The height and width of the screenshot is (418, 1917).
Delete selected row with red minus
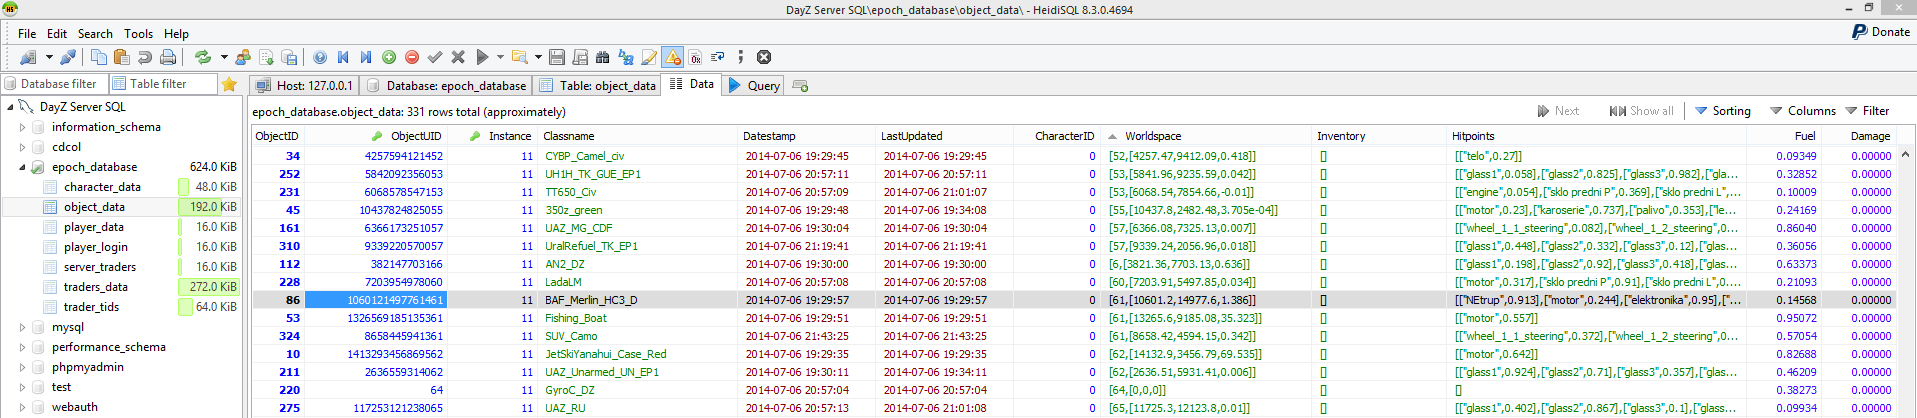[412, 57]
